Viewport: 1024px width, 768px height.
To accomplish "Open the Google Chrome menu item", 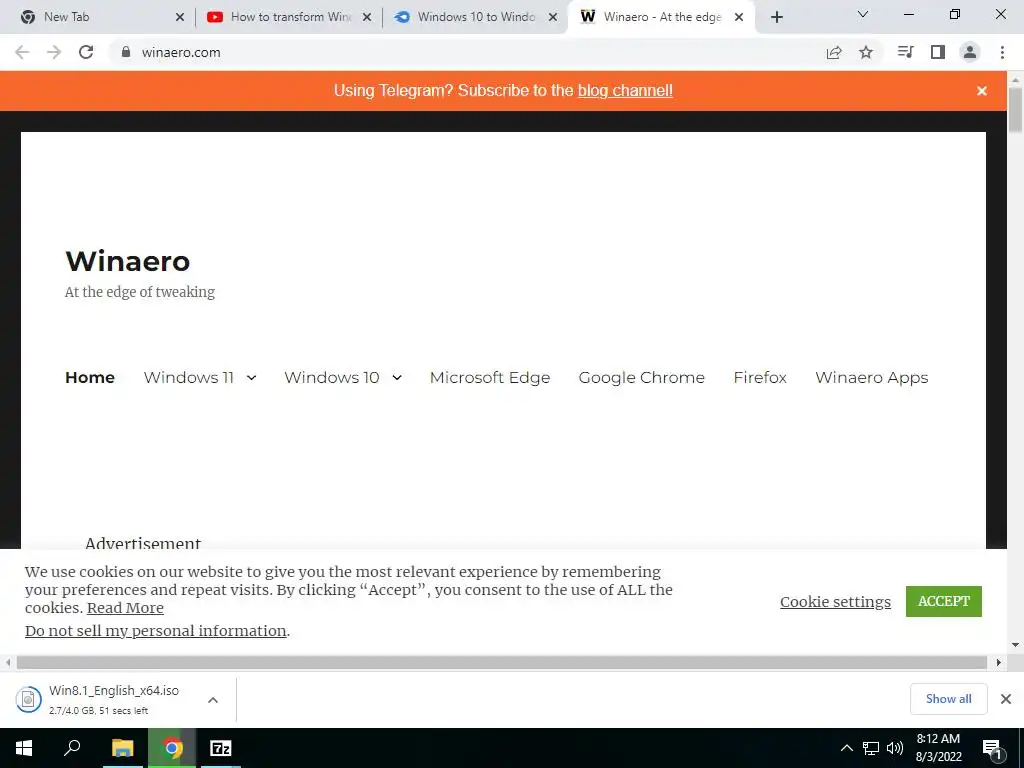I will (641, 377).
